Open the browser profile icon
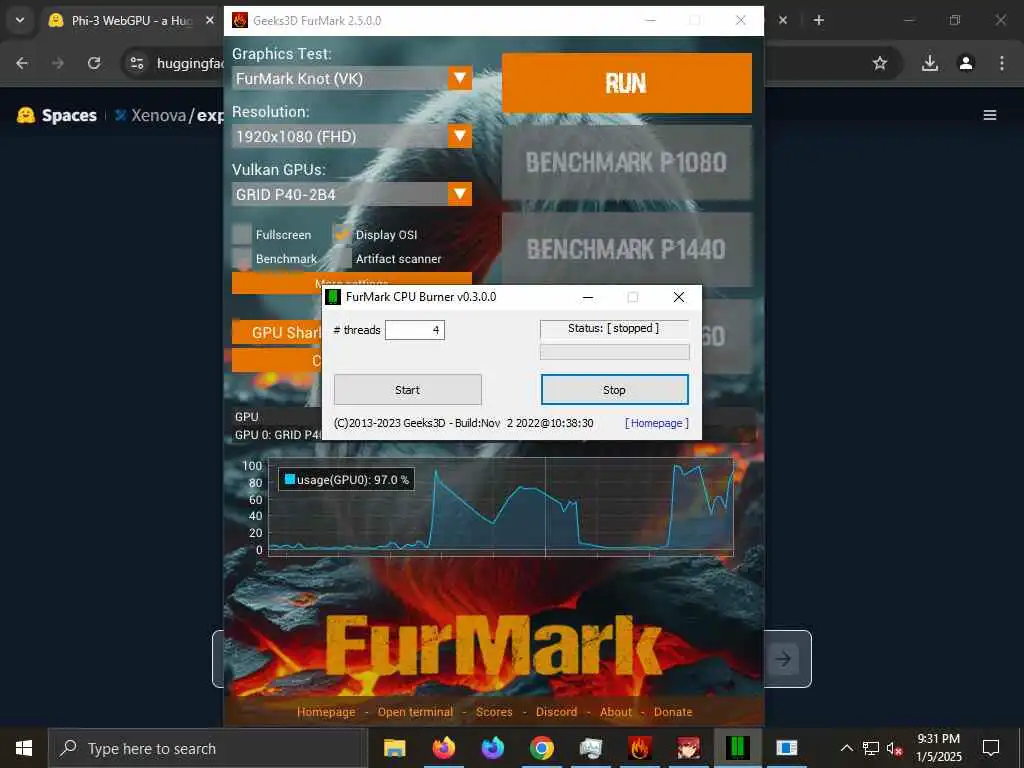 tap(966, 63)
